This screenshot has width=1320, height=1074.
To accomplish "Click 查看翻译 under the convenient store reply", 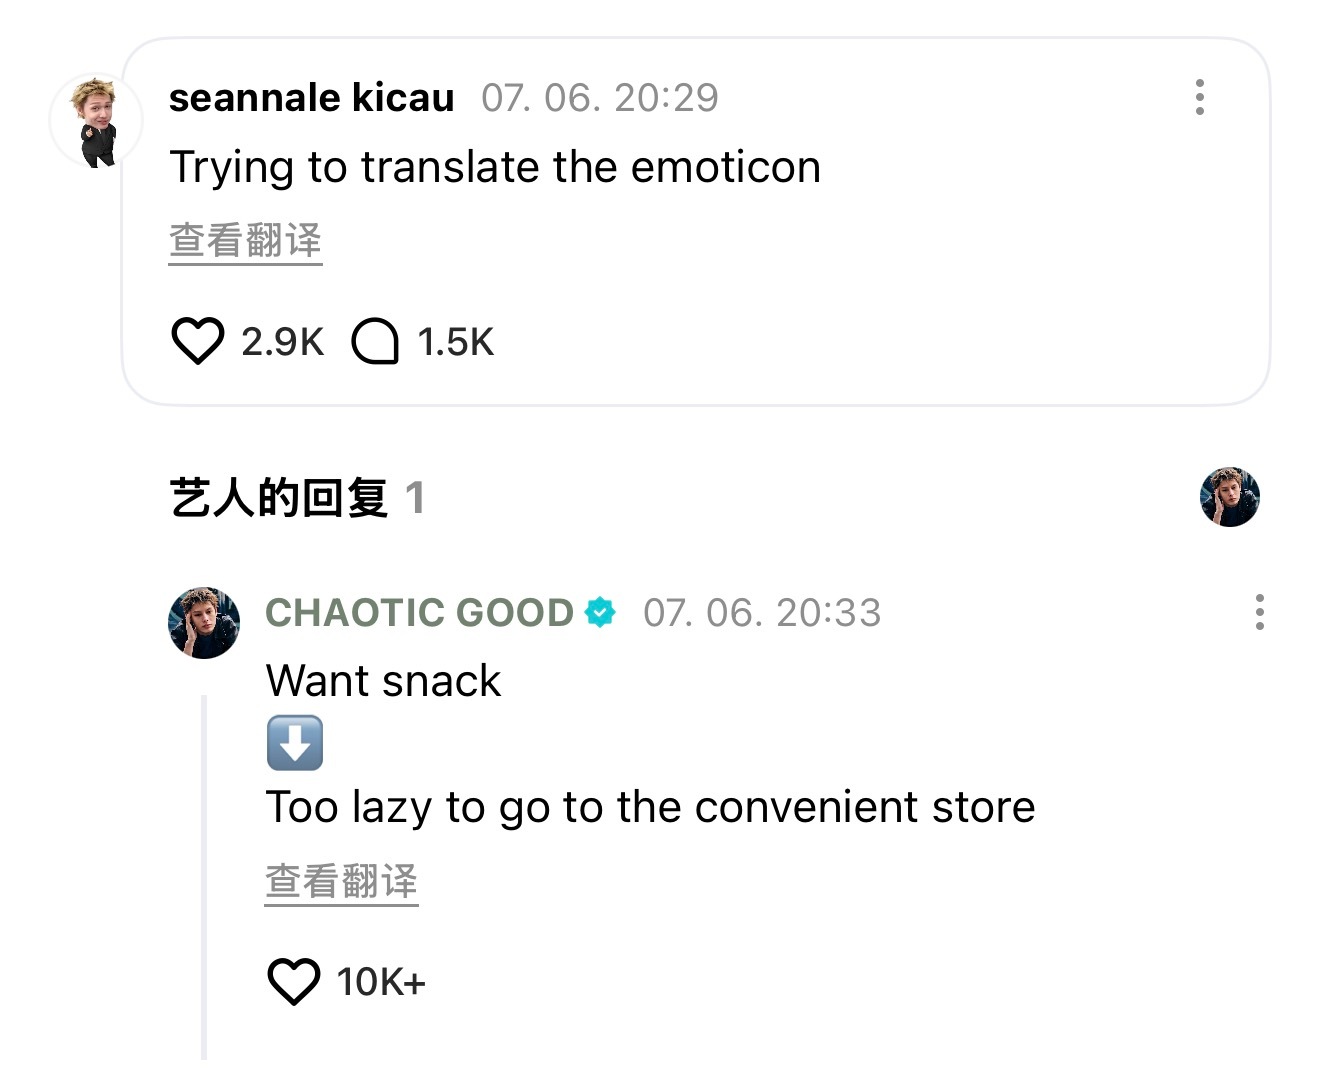I will (x=341, y=882).
